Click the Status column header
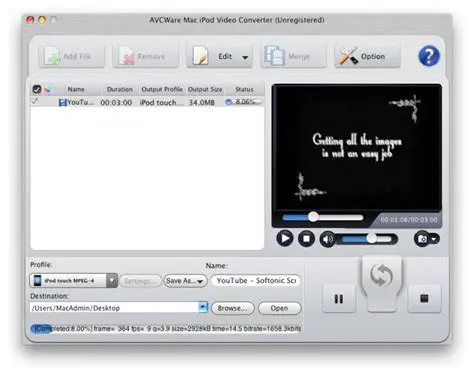 tap(244, 89)
